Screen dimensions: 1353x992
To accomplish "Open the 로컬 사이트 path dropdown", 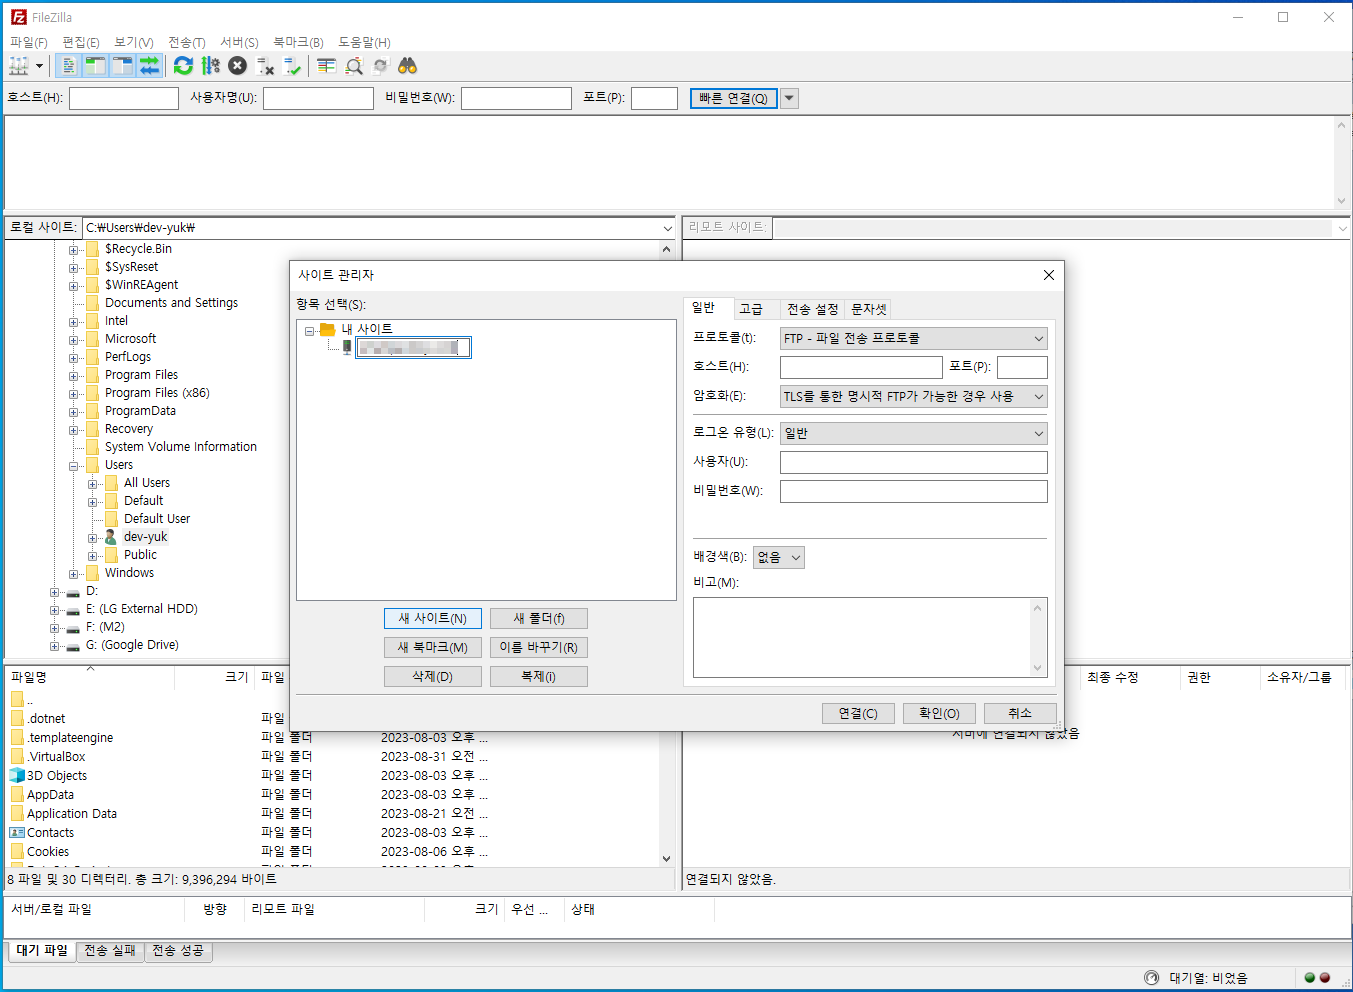I will tap(667, 228).
